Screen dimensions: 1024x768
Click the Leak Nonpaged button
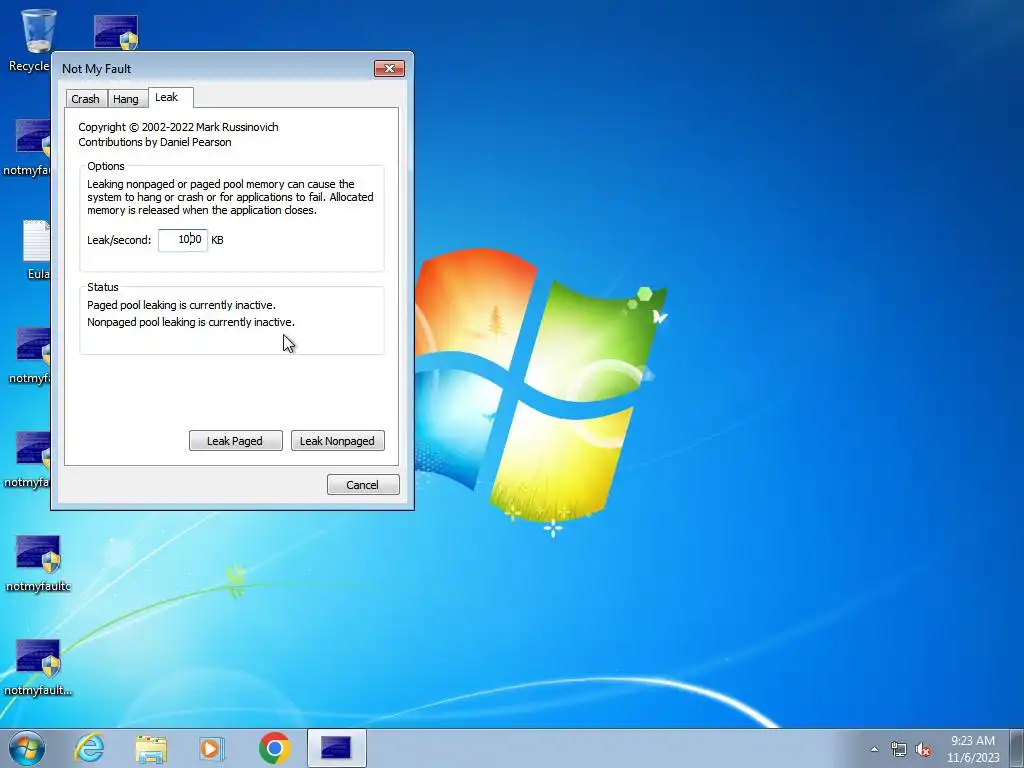coord(337,441)
